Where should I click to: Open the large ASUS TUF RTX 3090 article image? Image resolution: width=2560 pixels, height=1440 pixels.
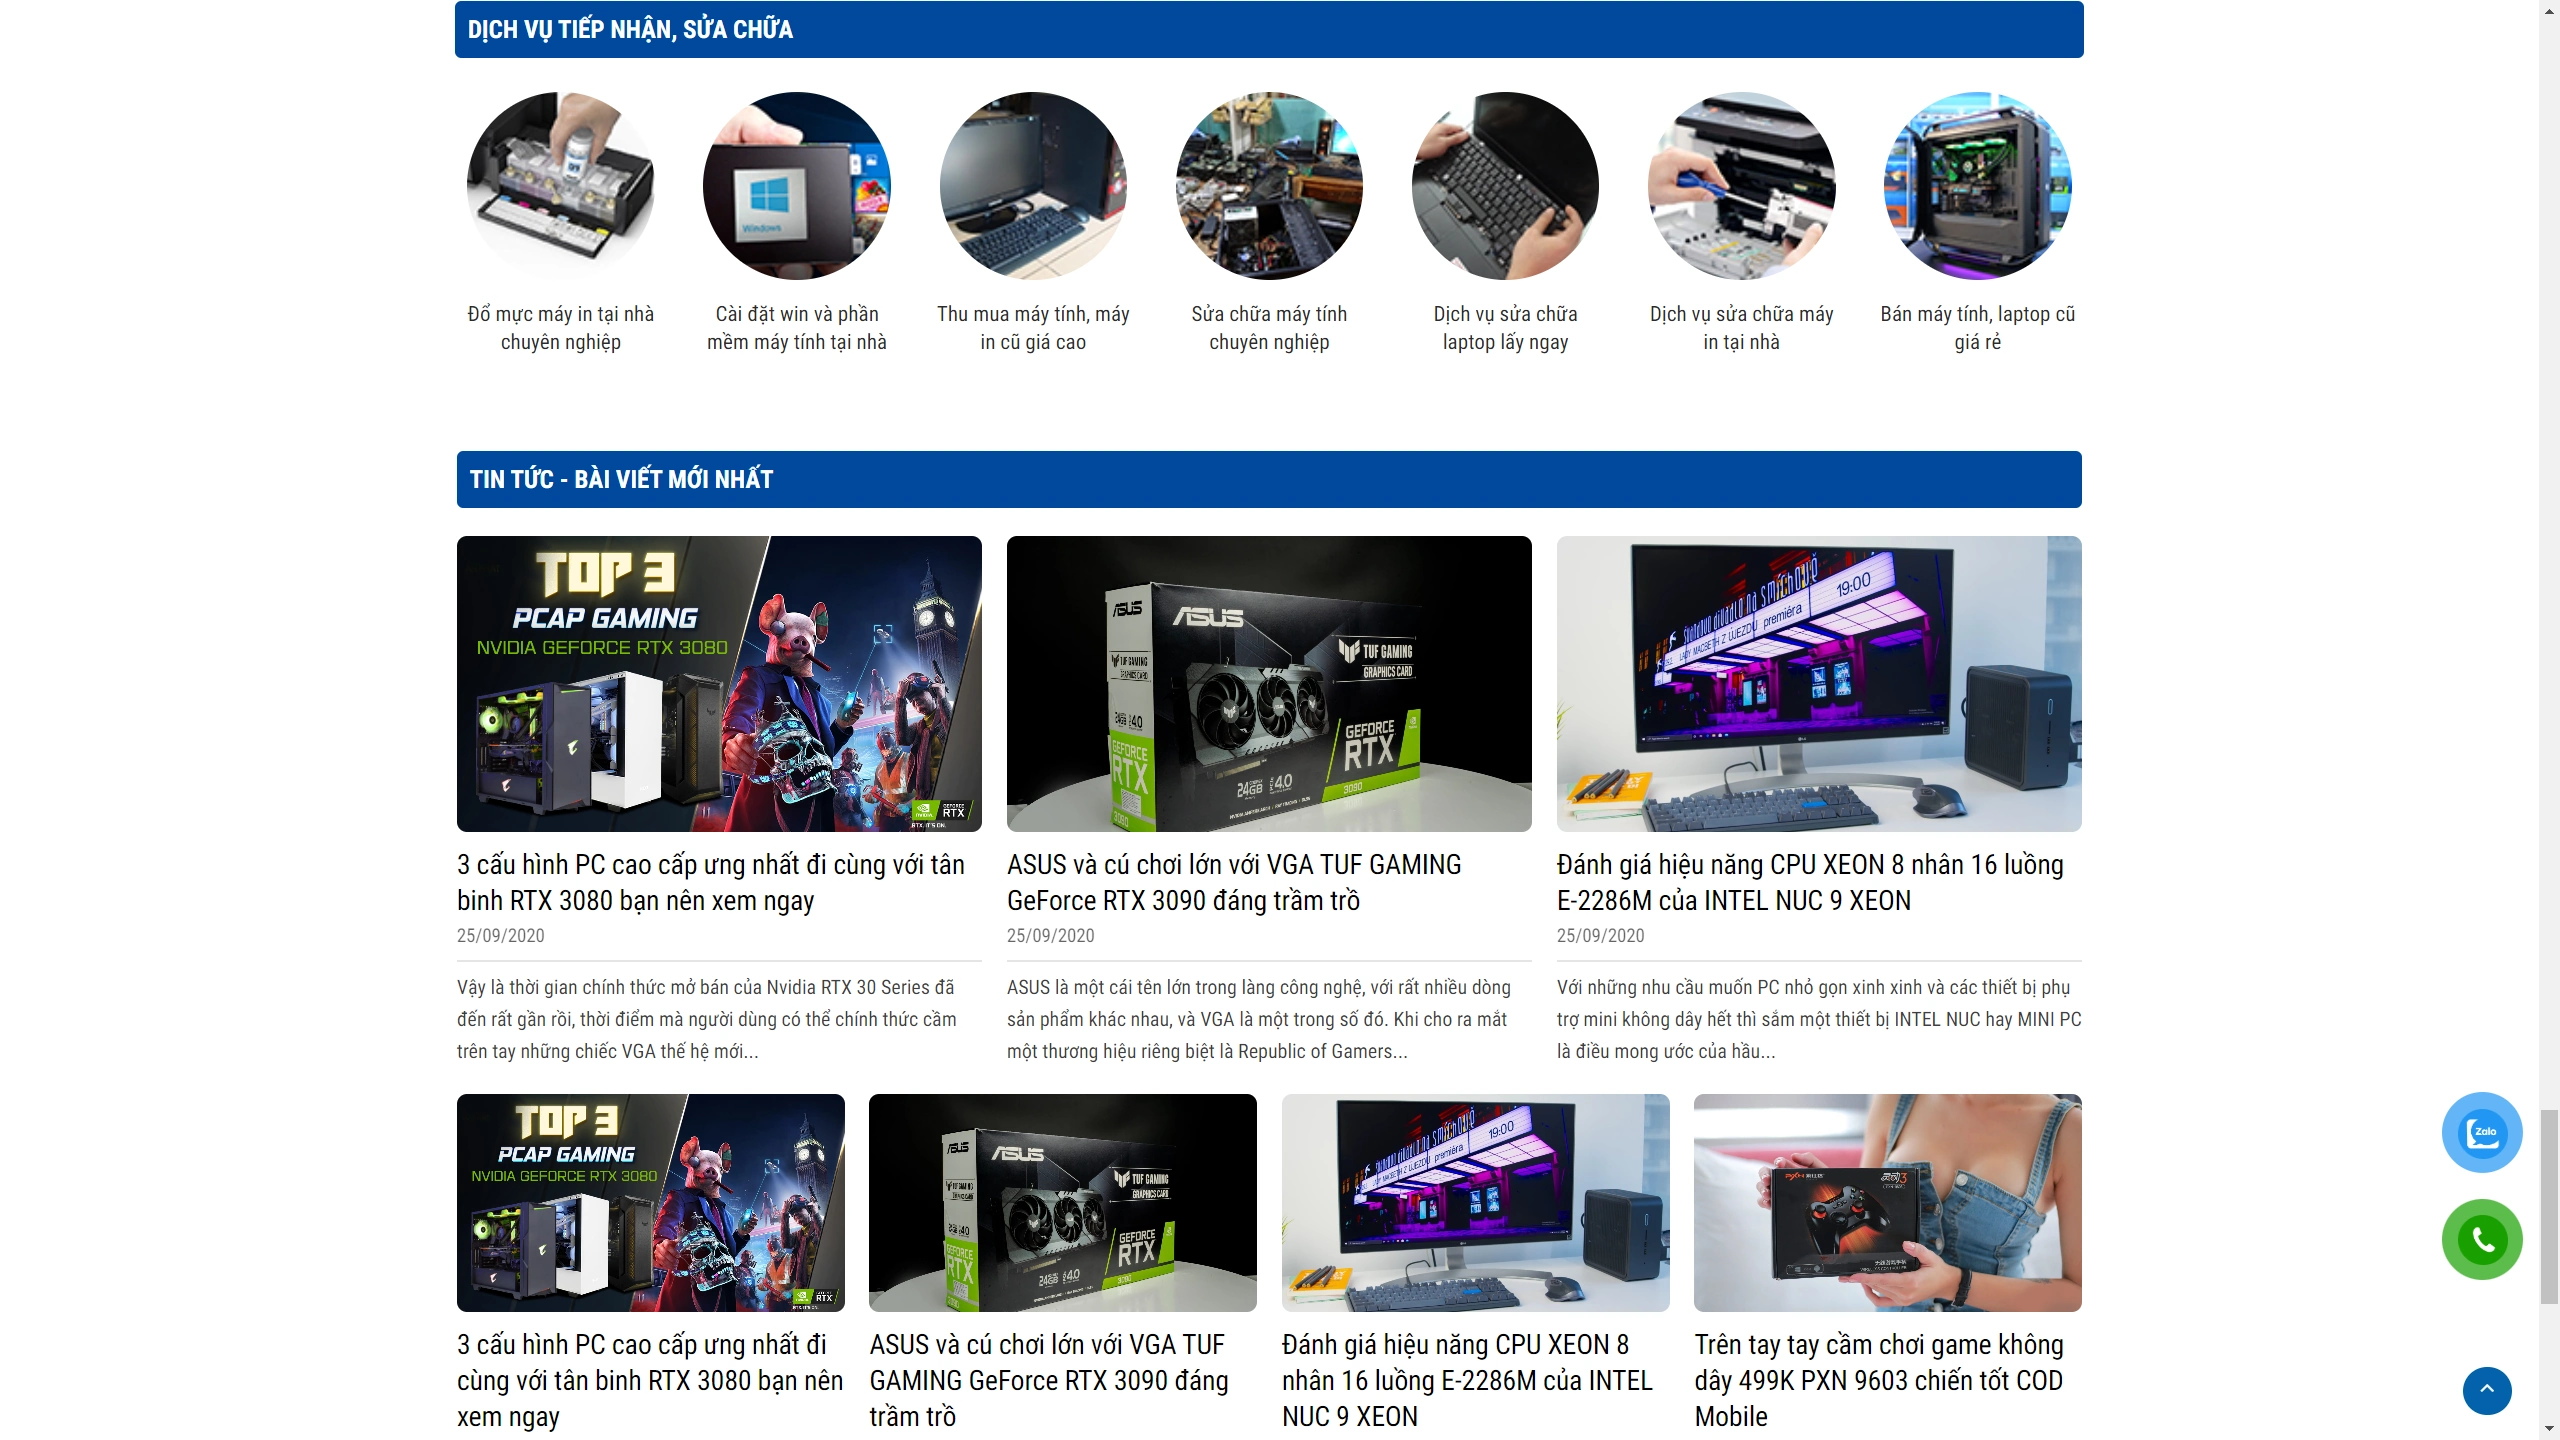pyautogui.click(x=1269, y=684)
